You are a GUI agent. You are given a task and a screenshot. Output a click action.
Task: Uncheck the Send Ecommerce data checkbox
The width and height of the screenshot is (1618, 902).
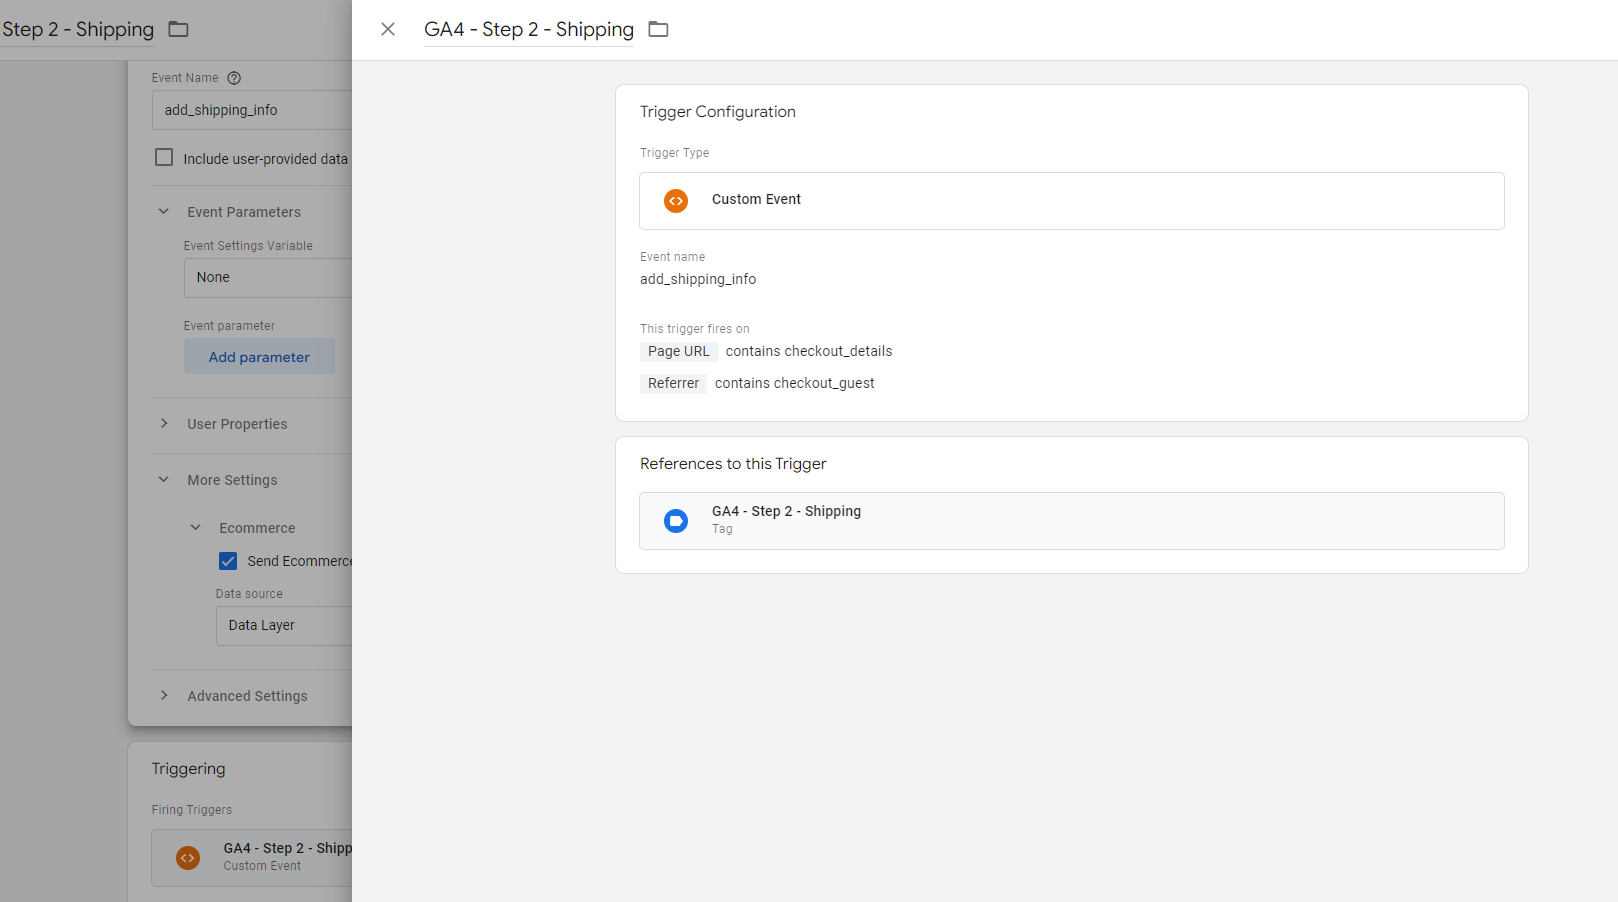click(x=228, y=561)
